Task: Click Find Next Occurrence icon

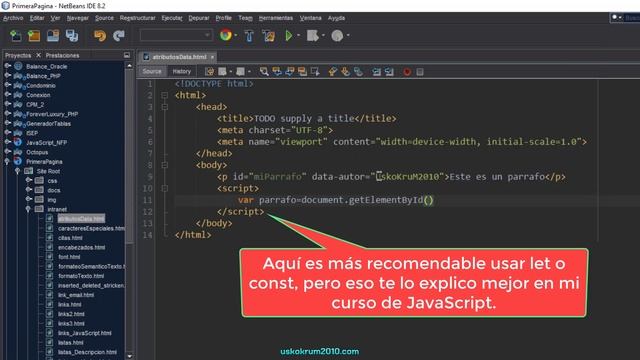Action: (289, 72)
